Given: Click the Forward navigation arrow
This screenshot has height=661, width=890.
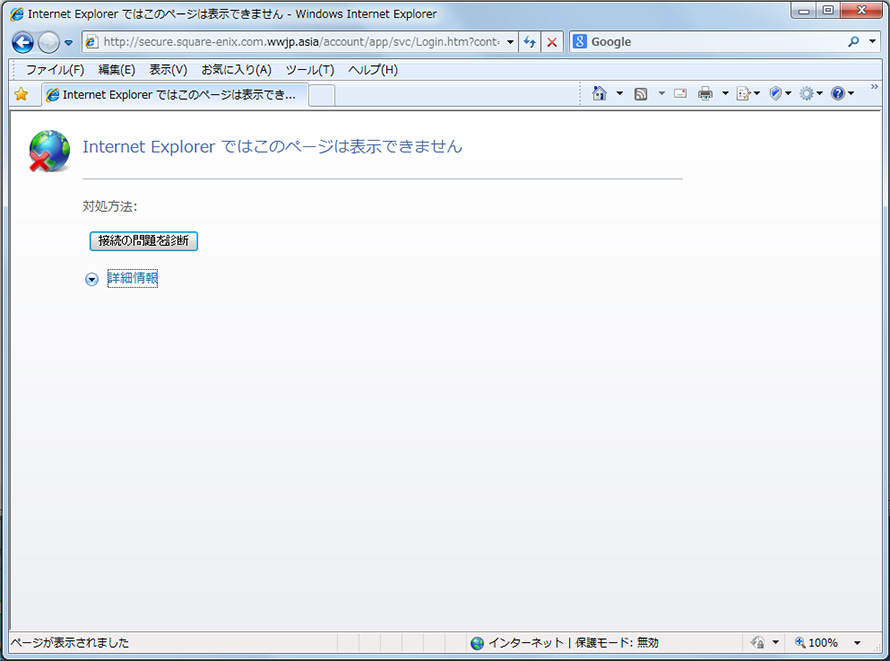Looking at the screenshot, I should pyautogui.click(x=48, y=42).
